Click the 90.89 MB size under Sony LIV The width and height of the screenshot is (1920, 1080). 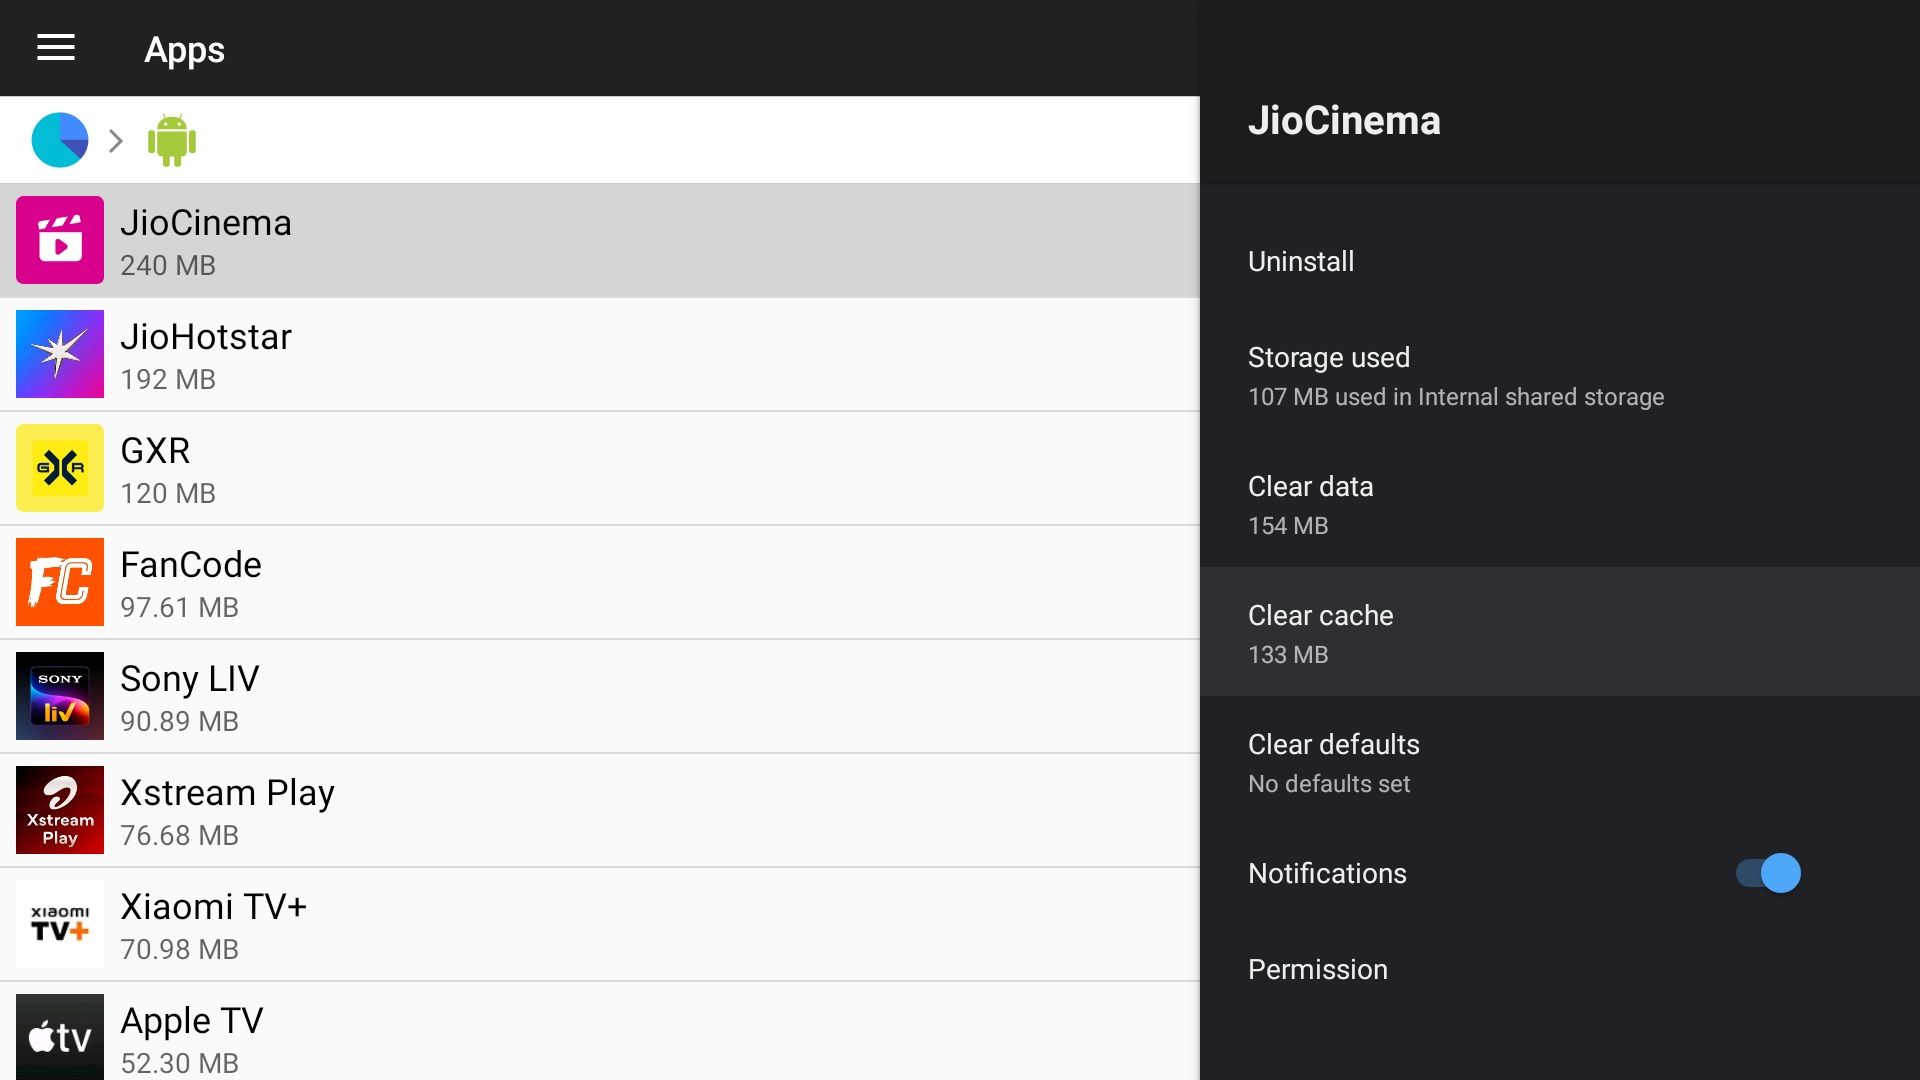(x=179, y=722)
